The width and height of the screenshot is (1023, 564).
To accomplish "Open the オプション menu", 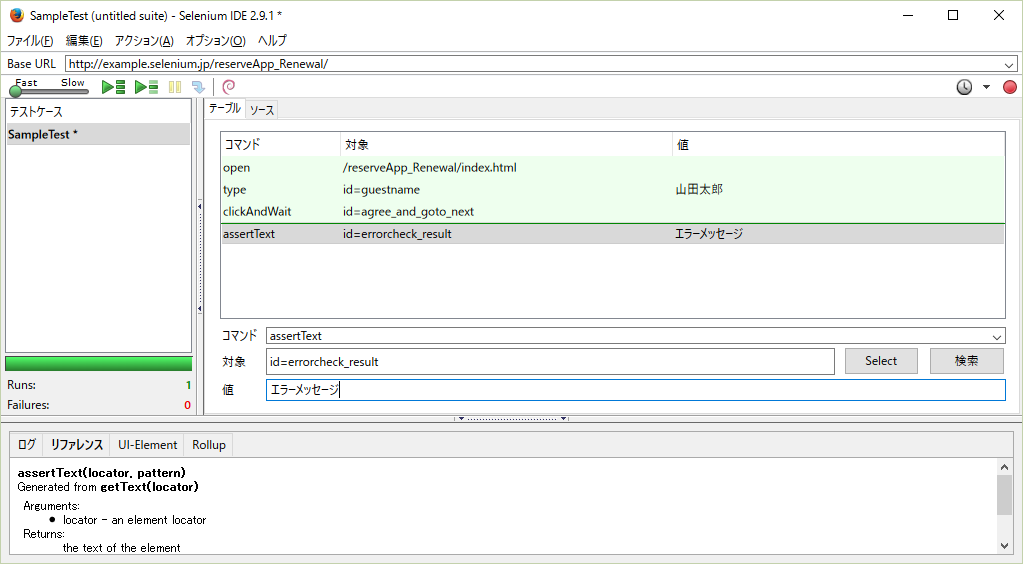I will pyautogui.click(x=215, y=40).
